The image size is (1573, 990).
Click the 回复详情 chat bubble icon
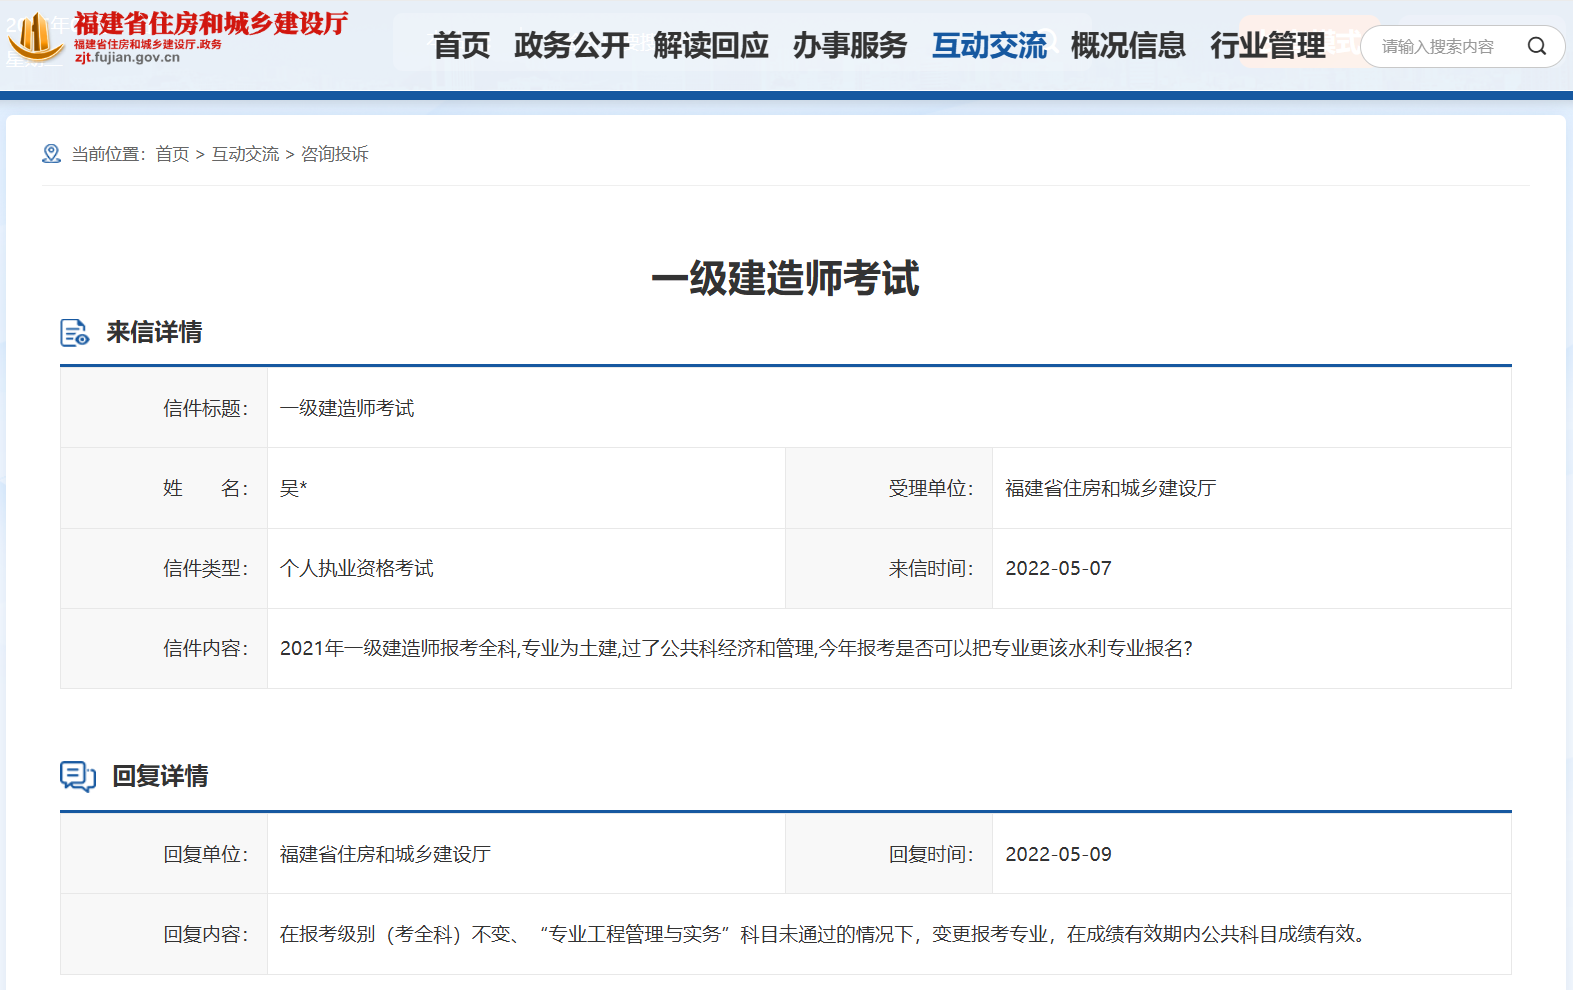click(x=78, y=776)
